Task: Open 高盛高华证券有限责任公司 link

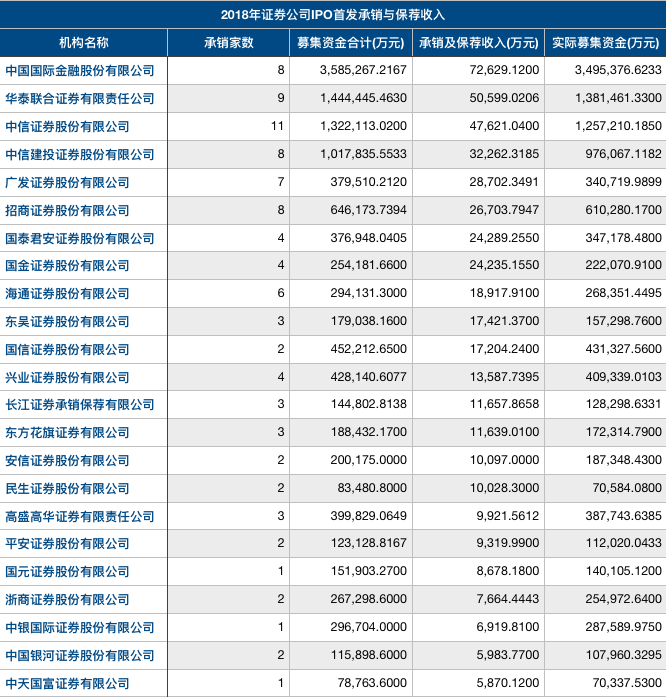Action: [80, 517]
